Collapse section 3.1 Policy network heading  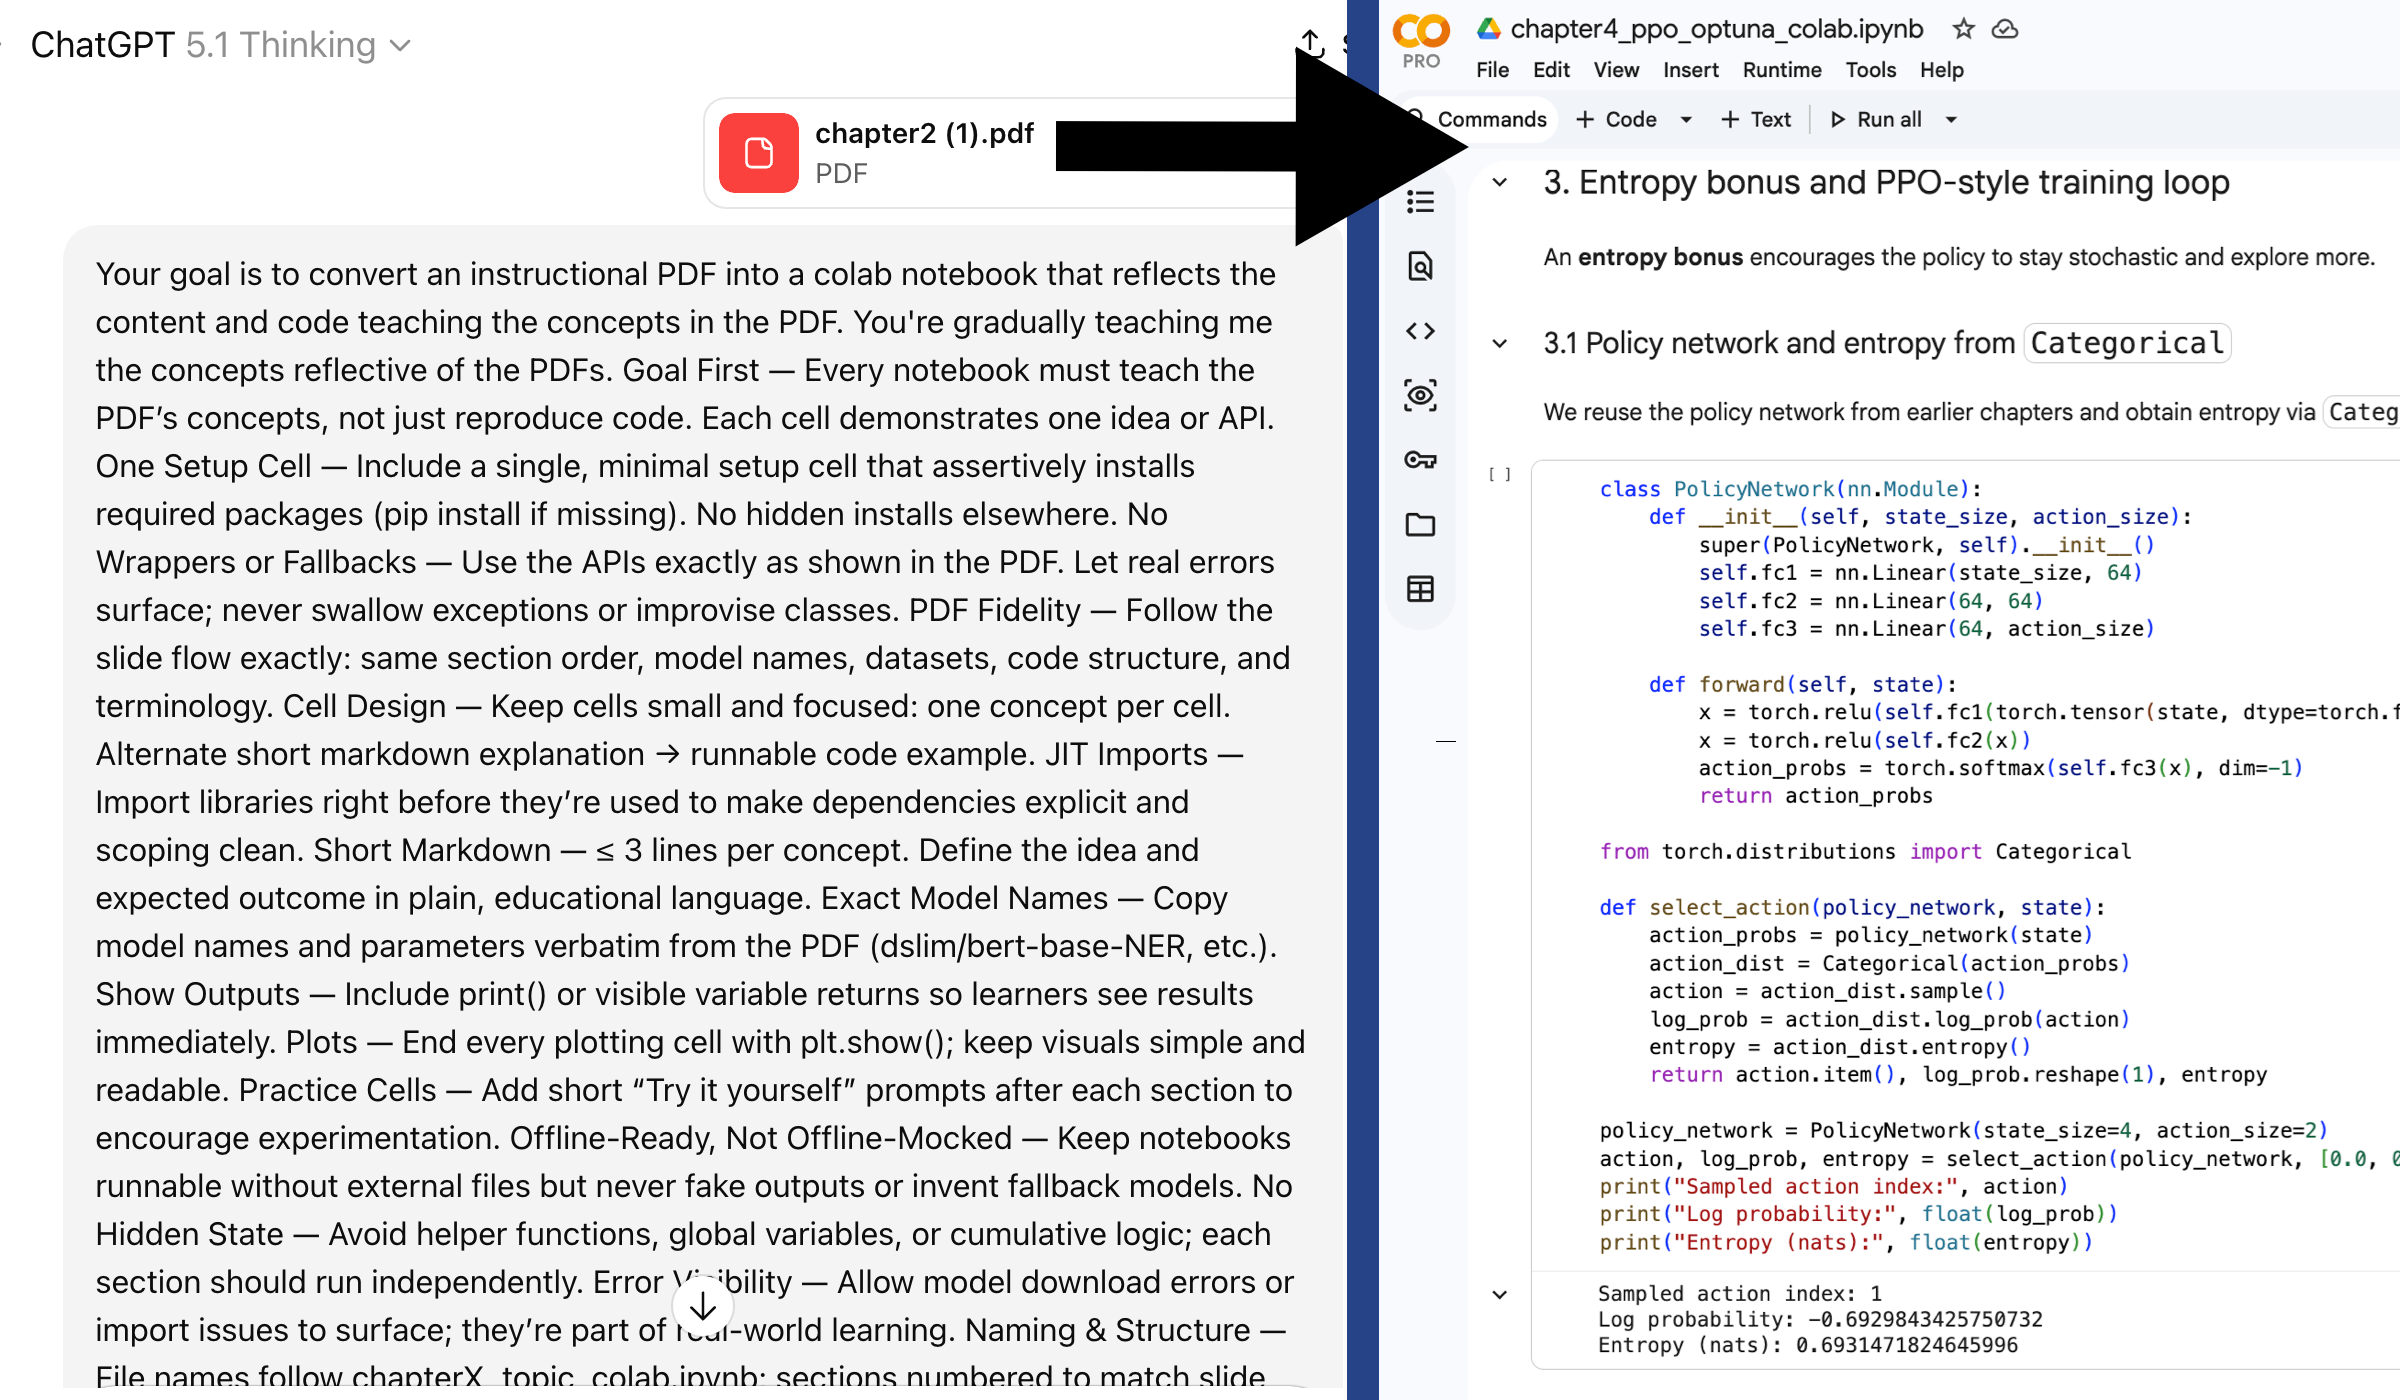pos(1499,344)
